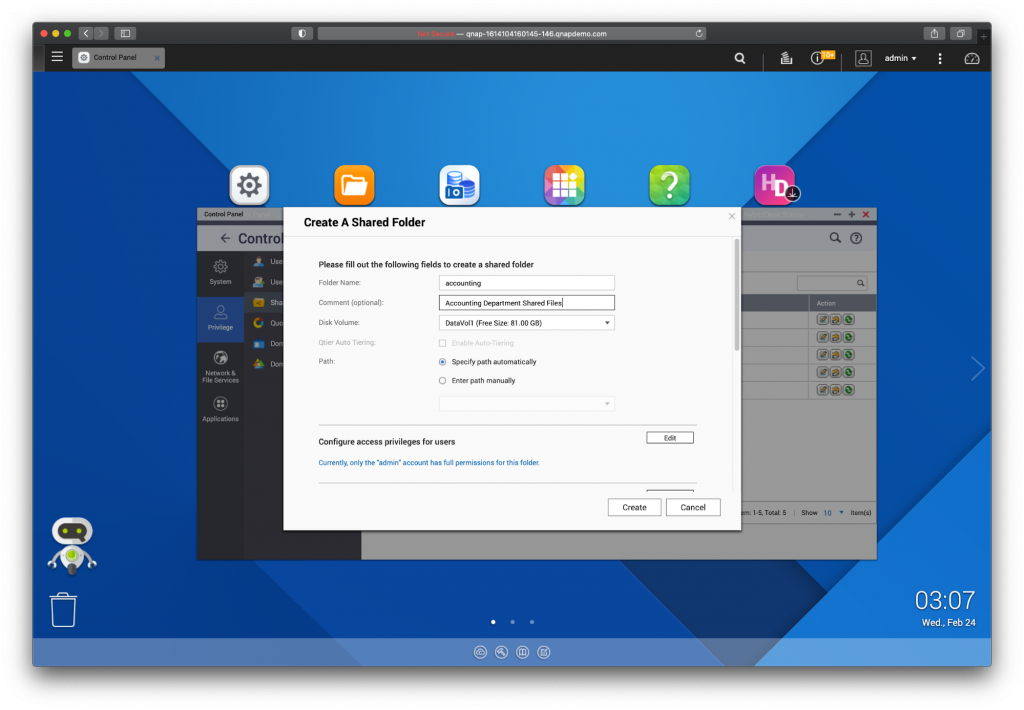Image resolution: width=1024 pixels, height=710 pixels.
Task: Click Safari's share button
Action: click(x=935, y=33)
